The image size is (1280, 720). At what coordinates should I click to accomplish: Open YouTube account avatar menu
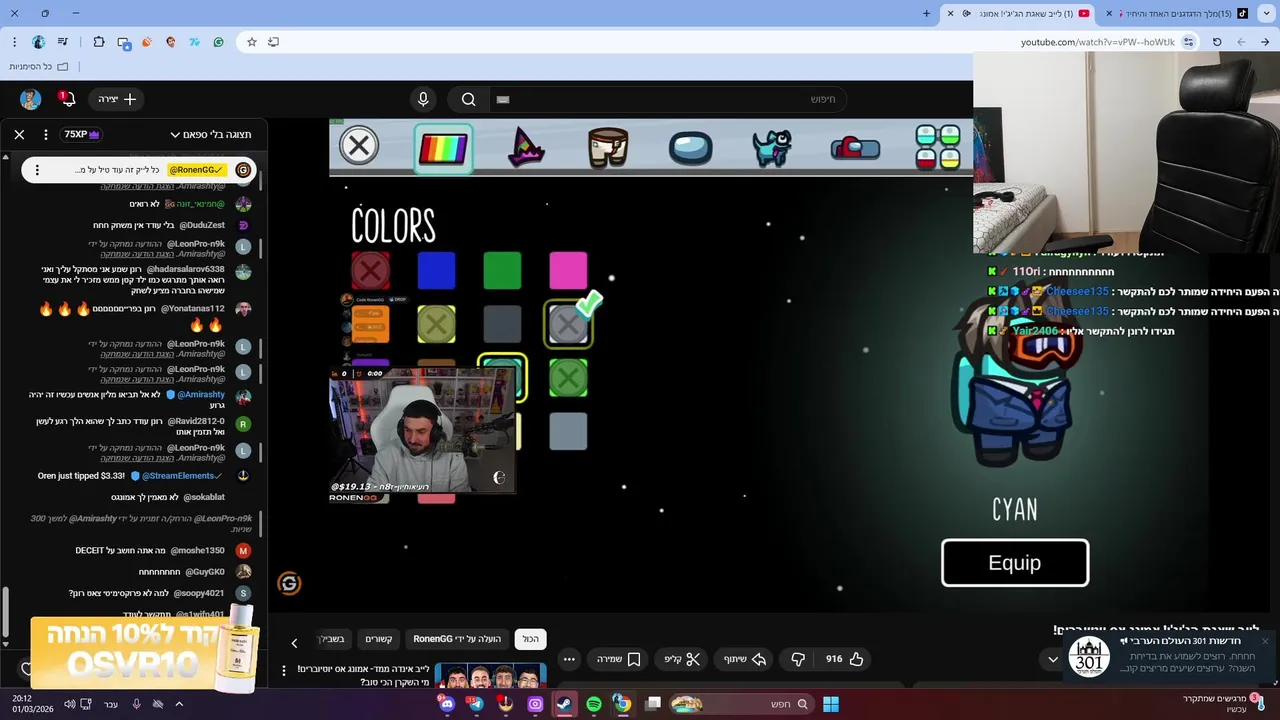point(30,99)
